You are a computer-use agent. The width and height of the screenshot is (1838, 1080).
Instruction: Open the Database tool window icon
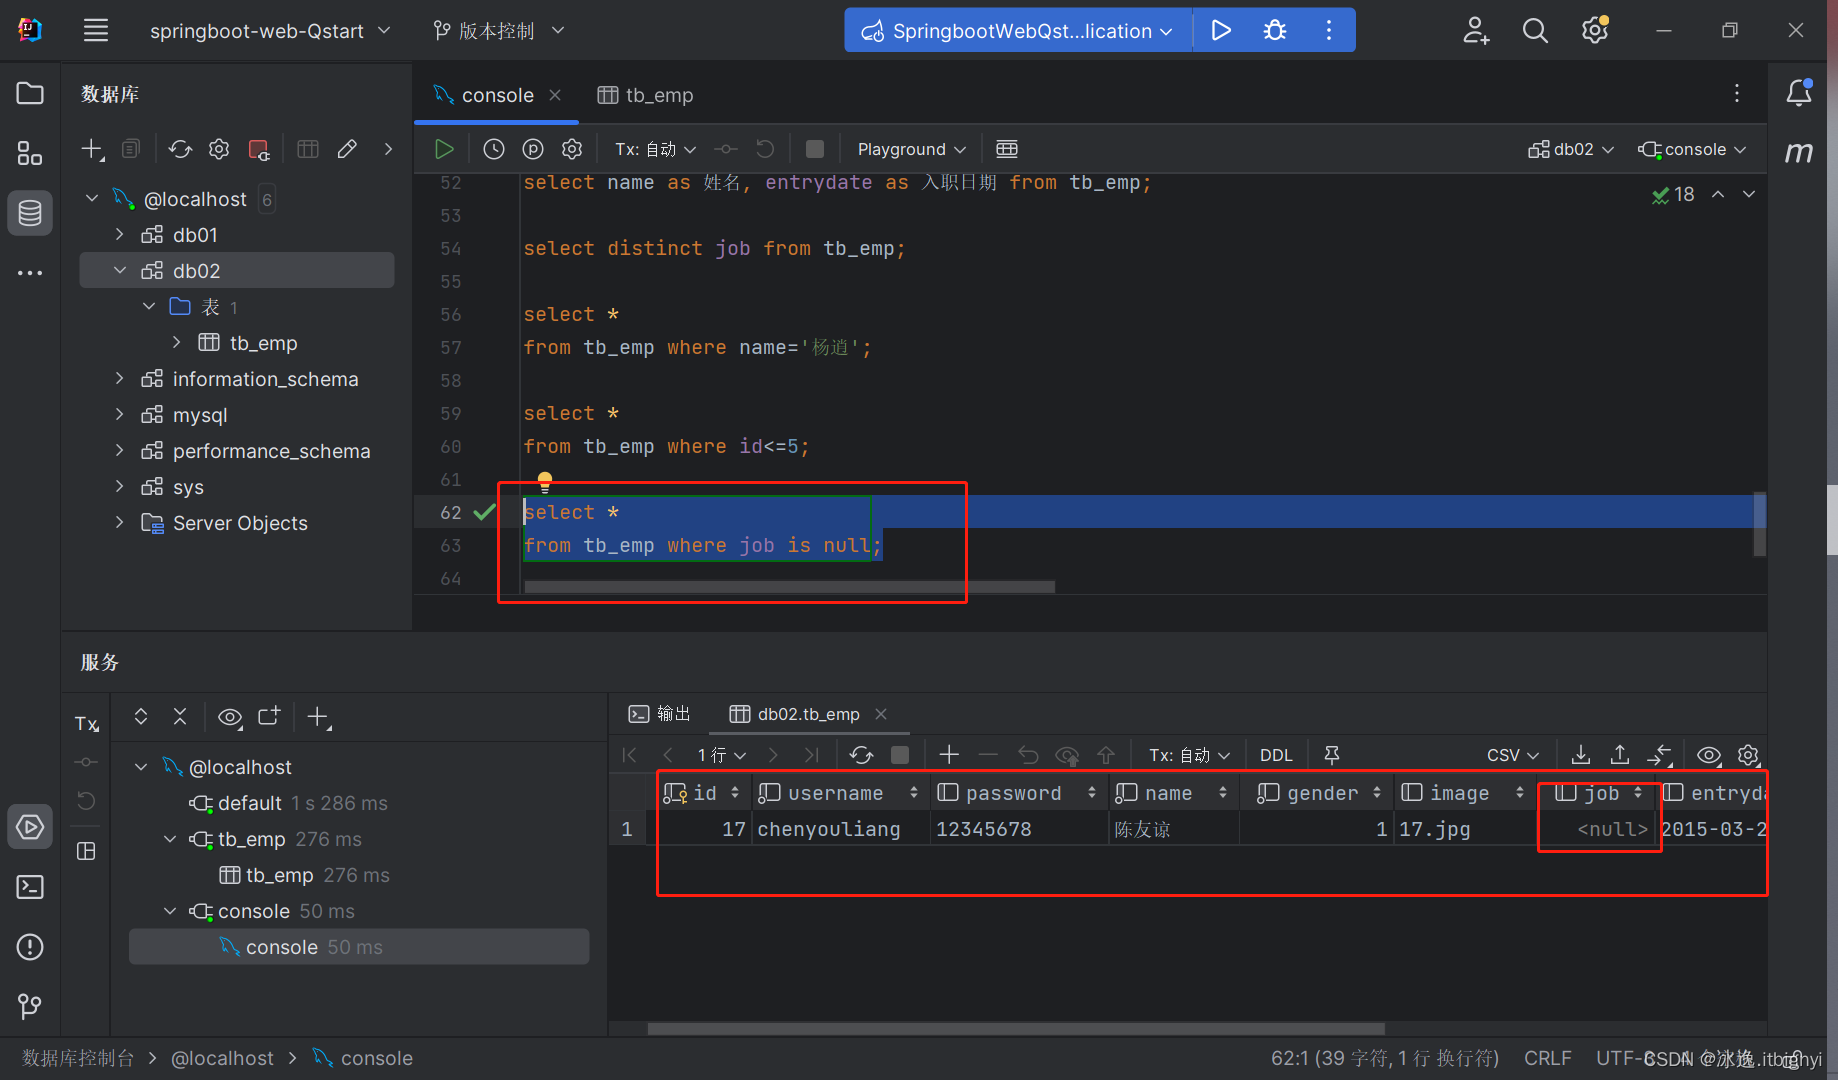(x=30, y=213)
